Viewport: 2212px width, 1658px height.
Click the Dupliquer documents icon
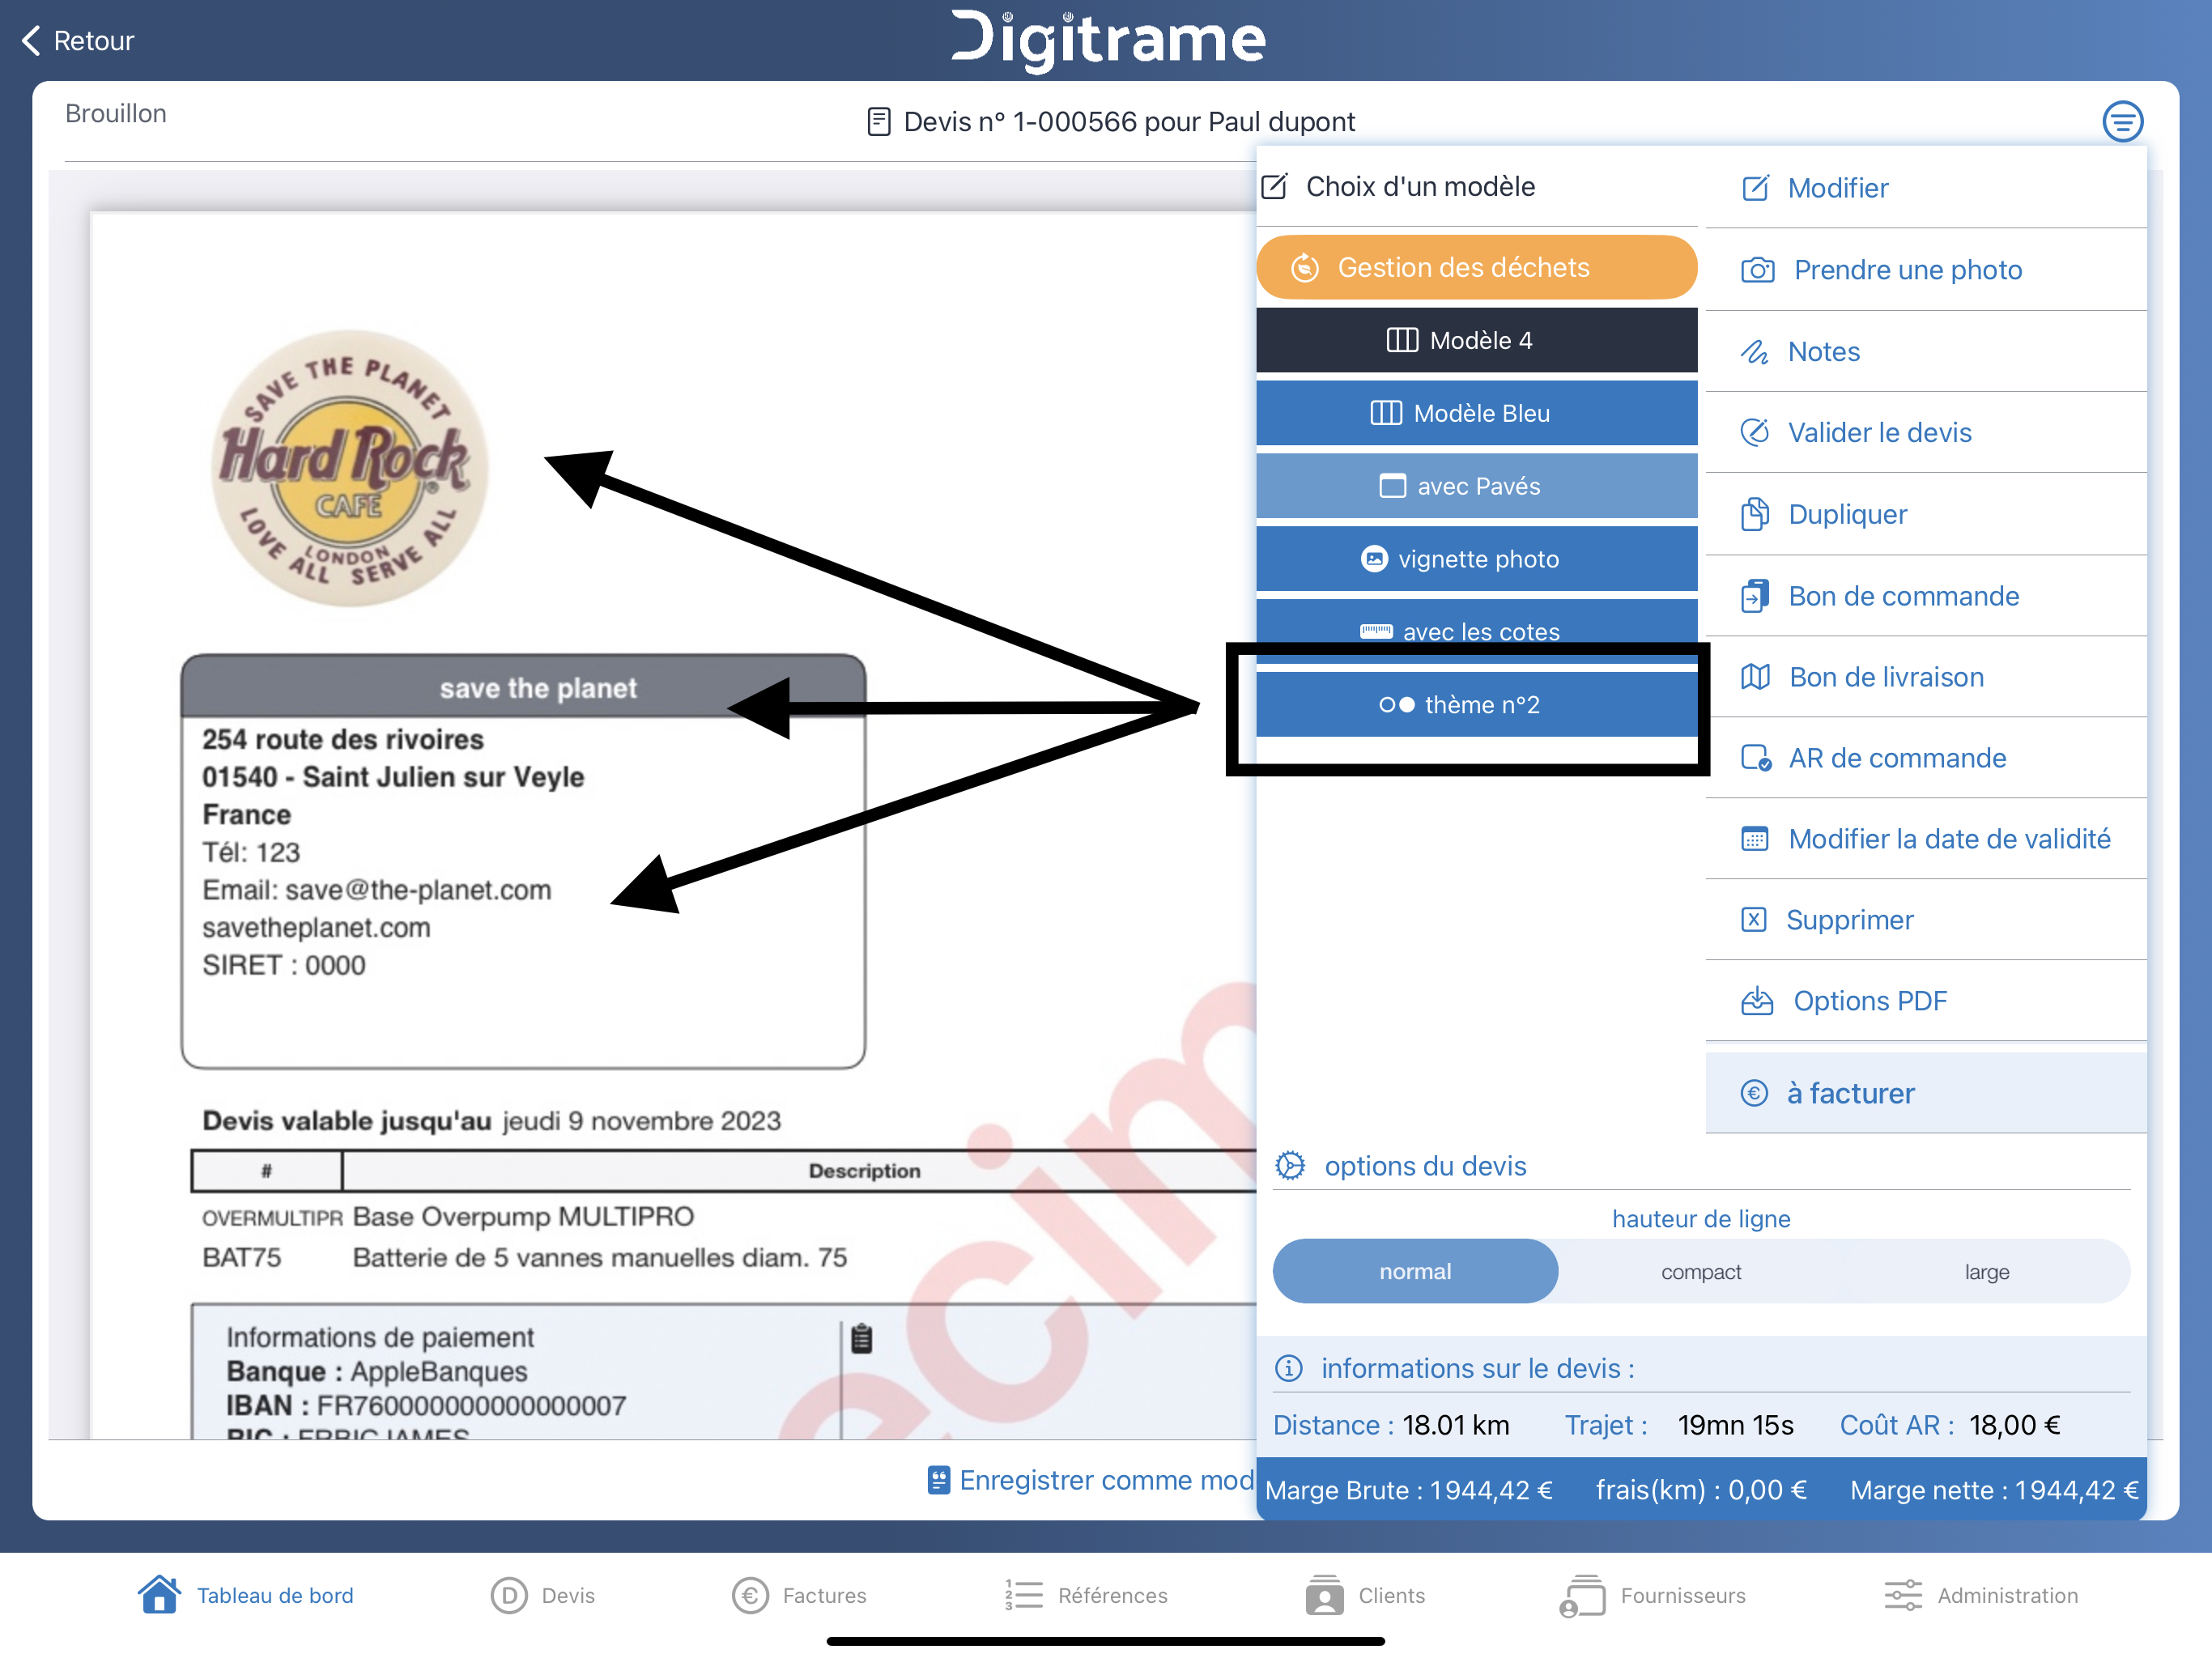point(1755,514)
